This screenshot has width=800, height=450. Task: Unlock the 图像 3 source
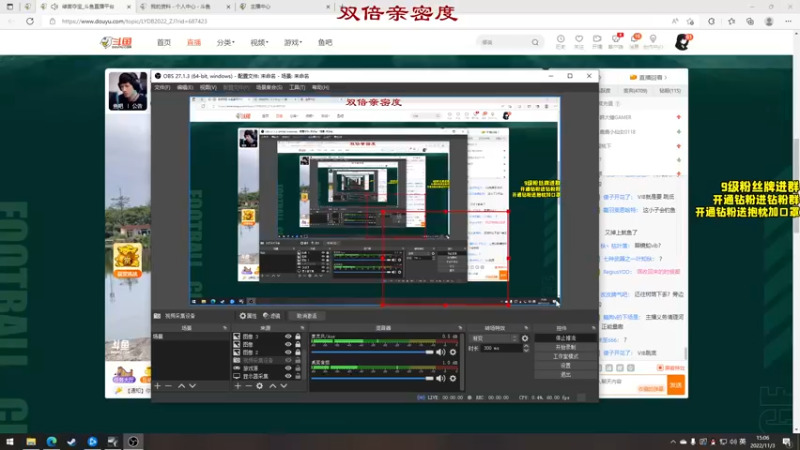298,337
